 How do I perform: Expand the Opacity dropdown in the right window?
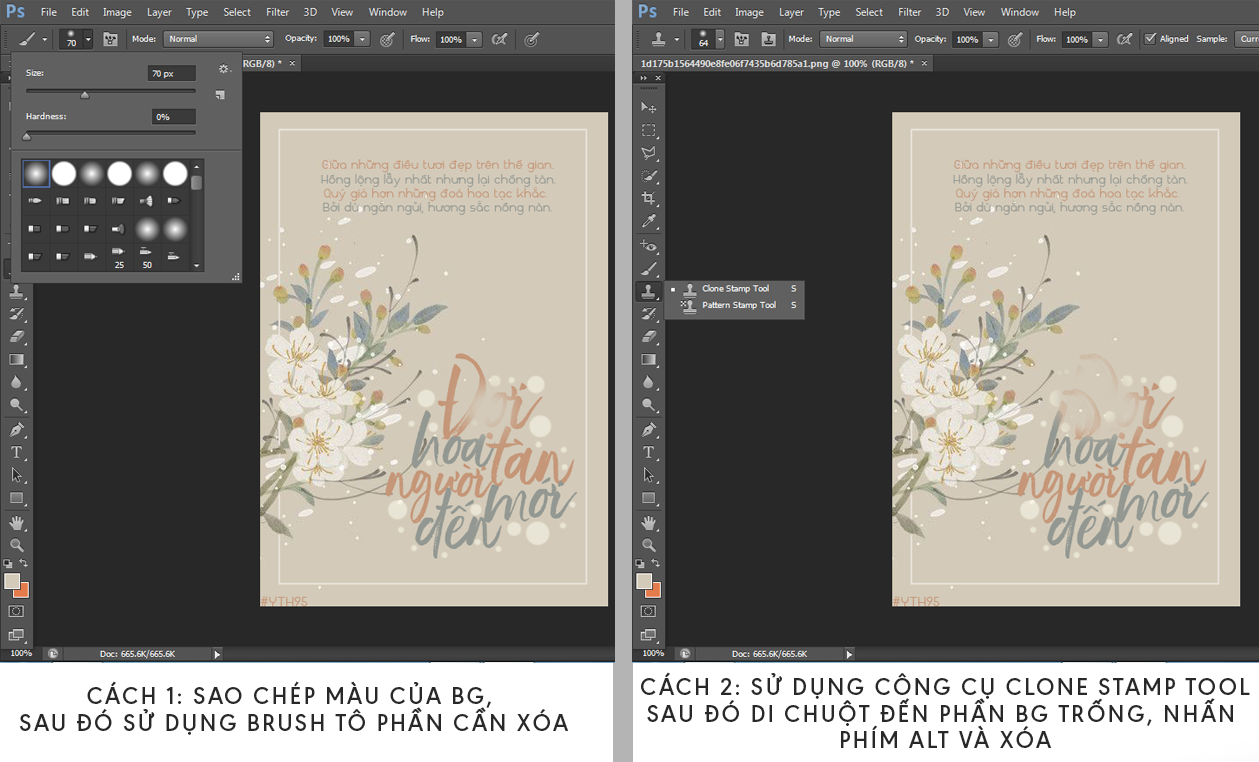(990, 39)
